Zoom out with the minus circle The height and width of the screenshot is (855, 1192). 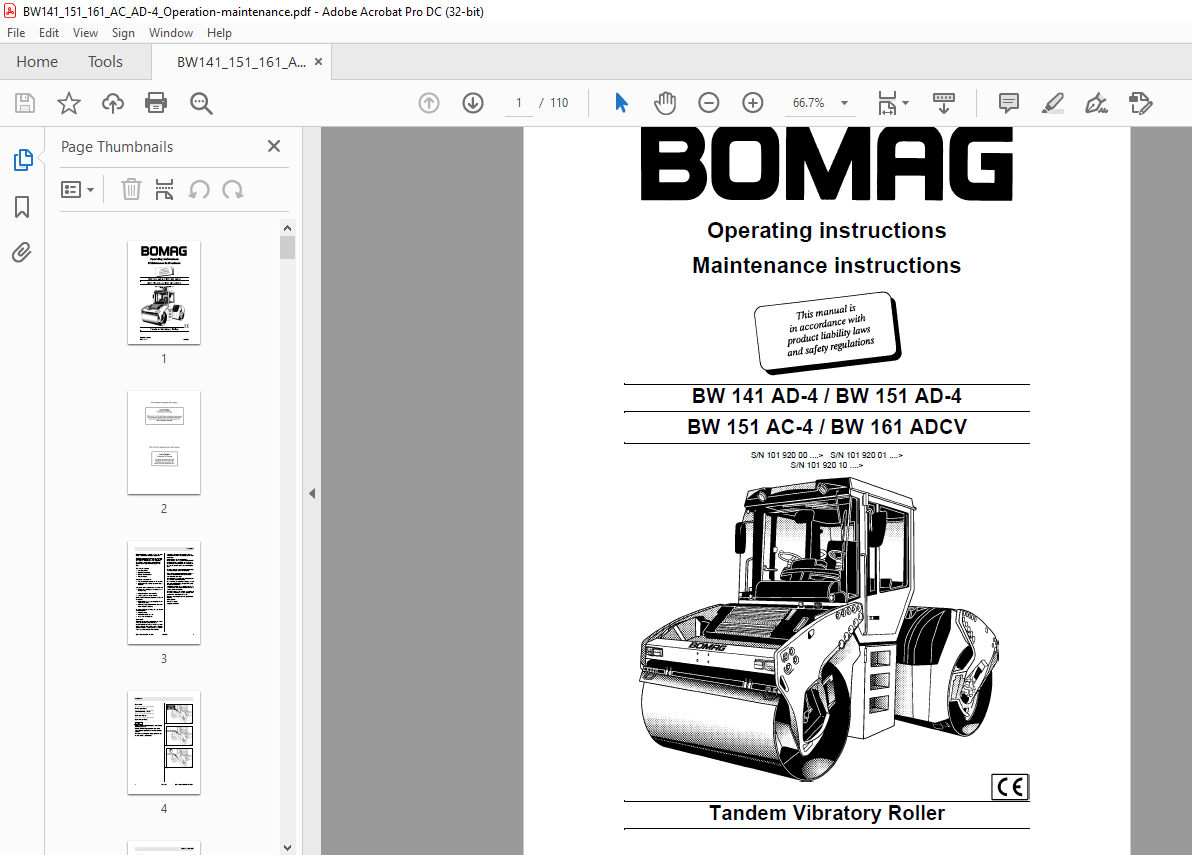pyautogui.click(x=709, y=103)
